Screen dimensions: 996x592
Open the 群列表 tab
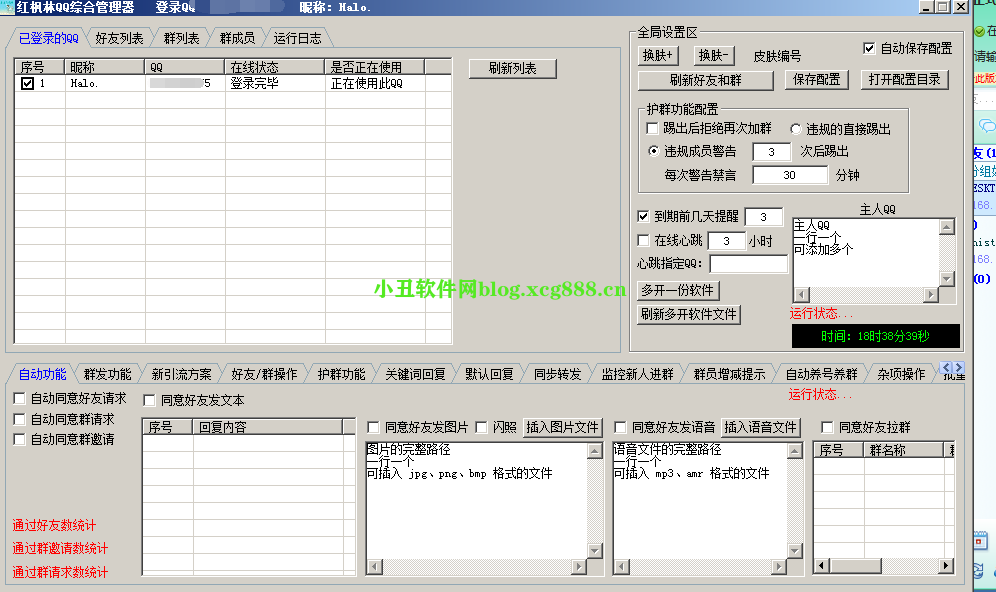181,38
